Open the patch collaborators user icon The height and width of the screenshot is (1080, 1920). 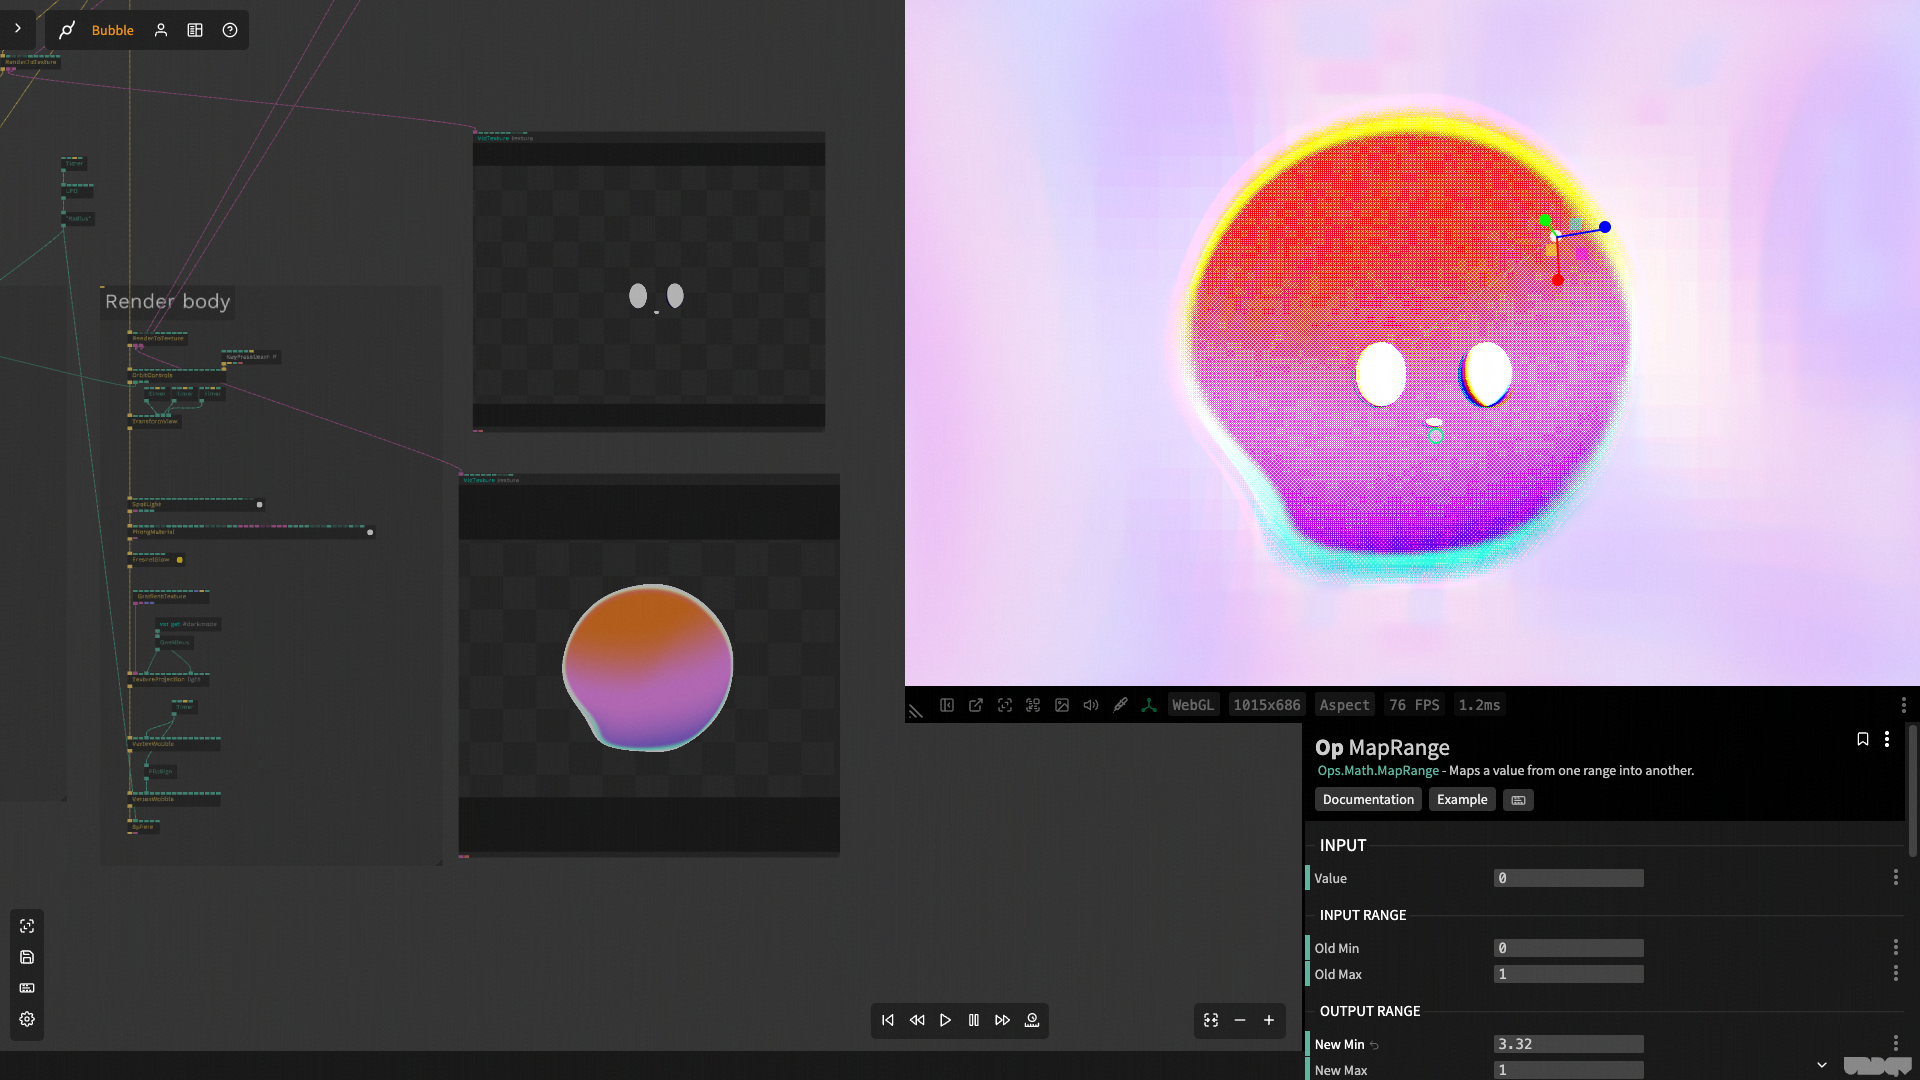[x=161, y=30]
